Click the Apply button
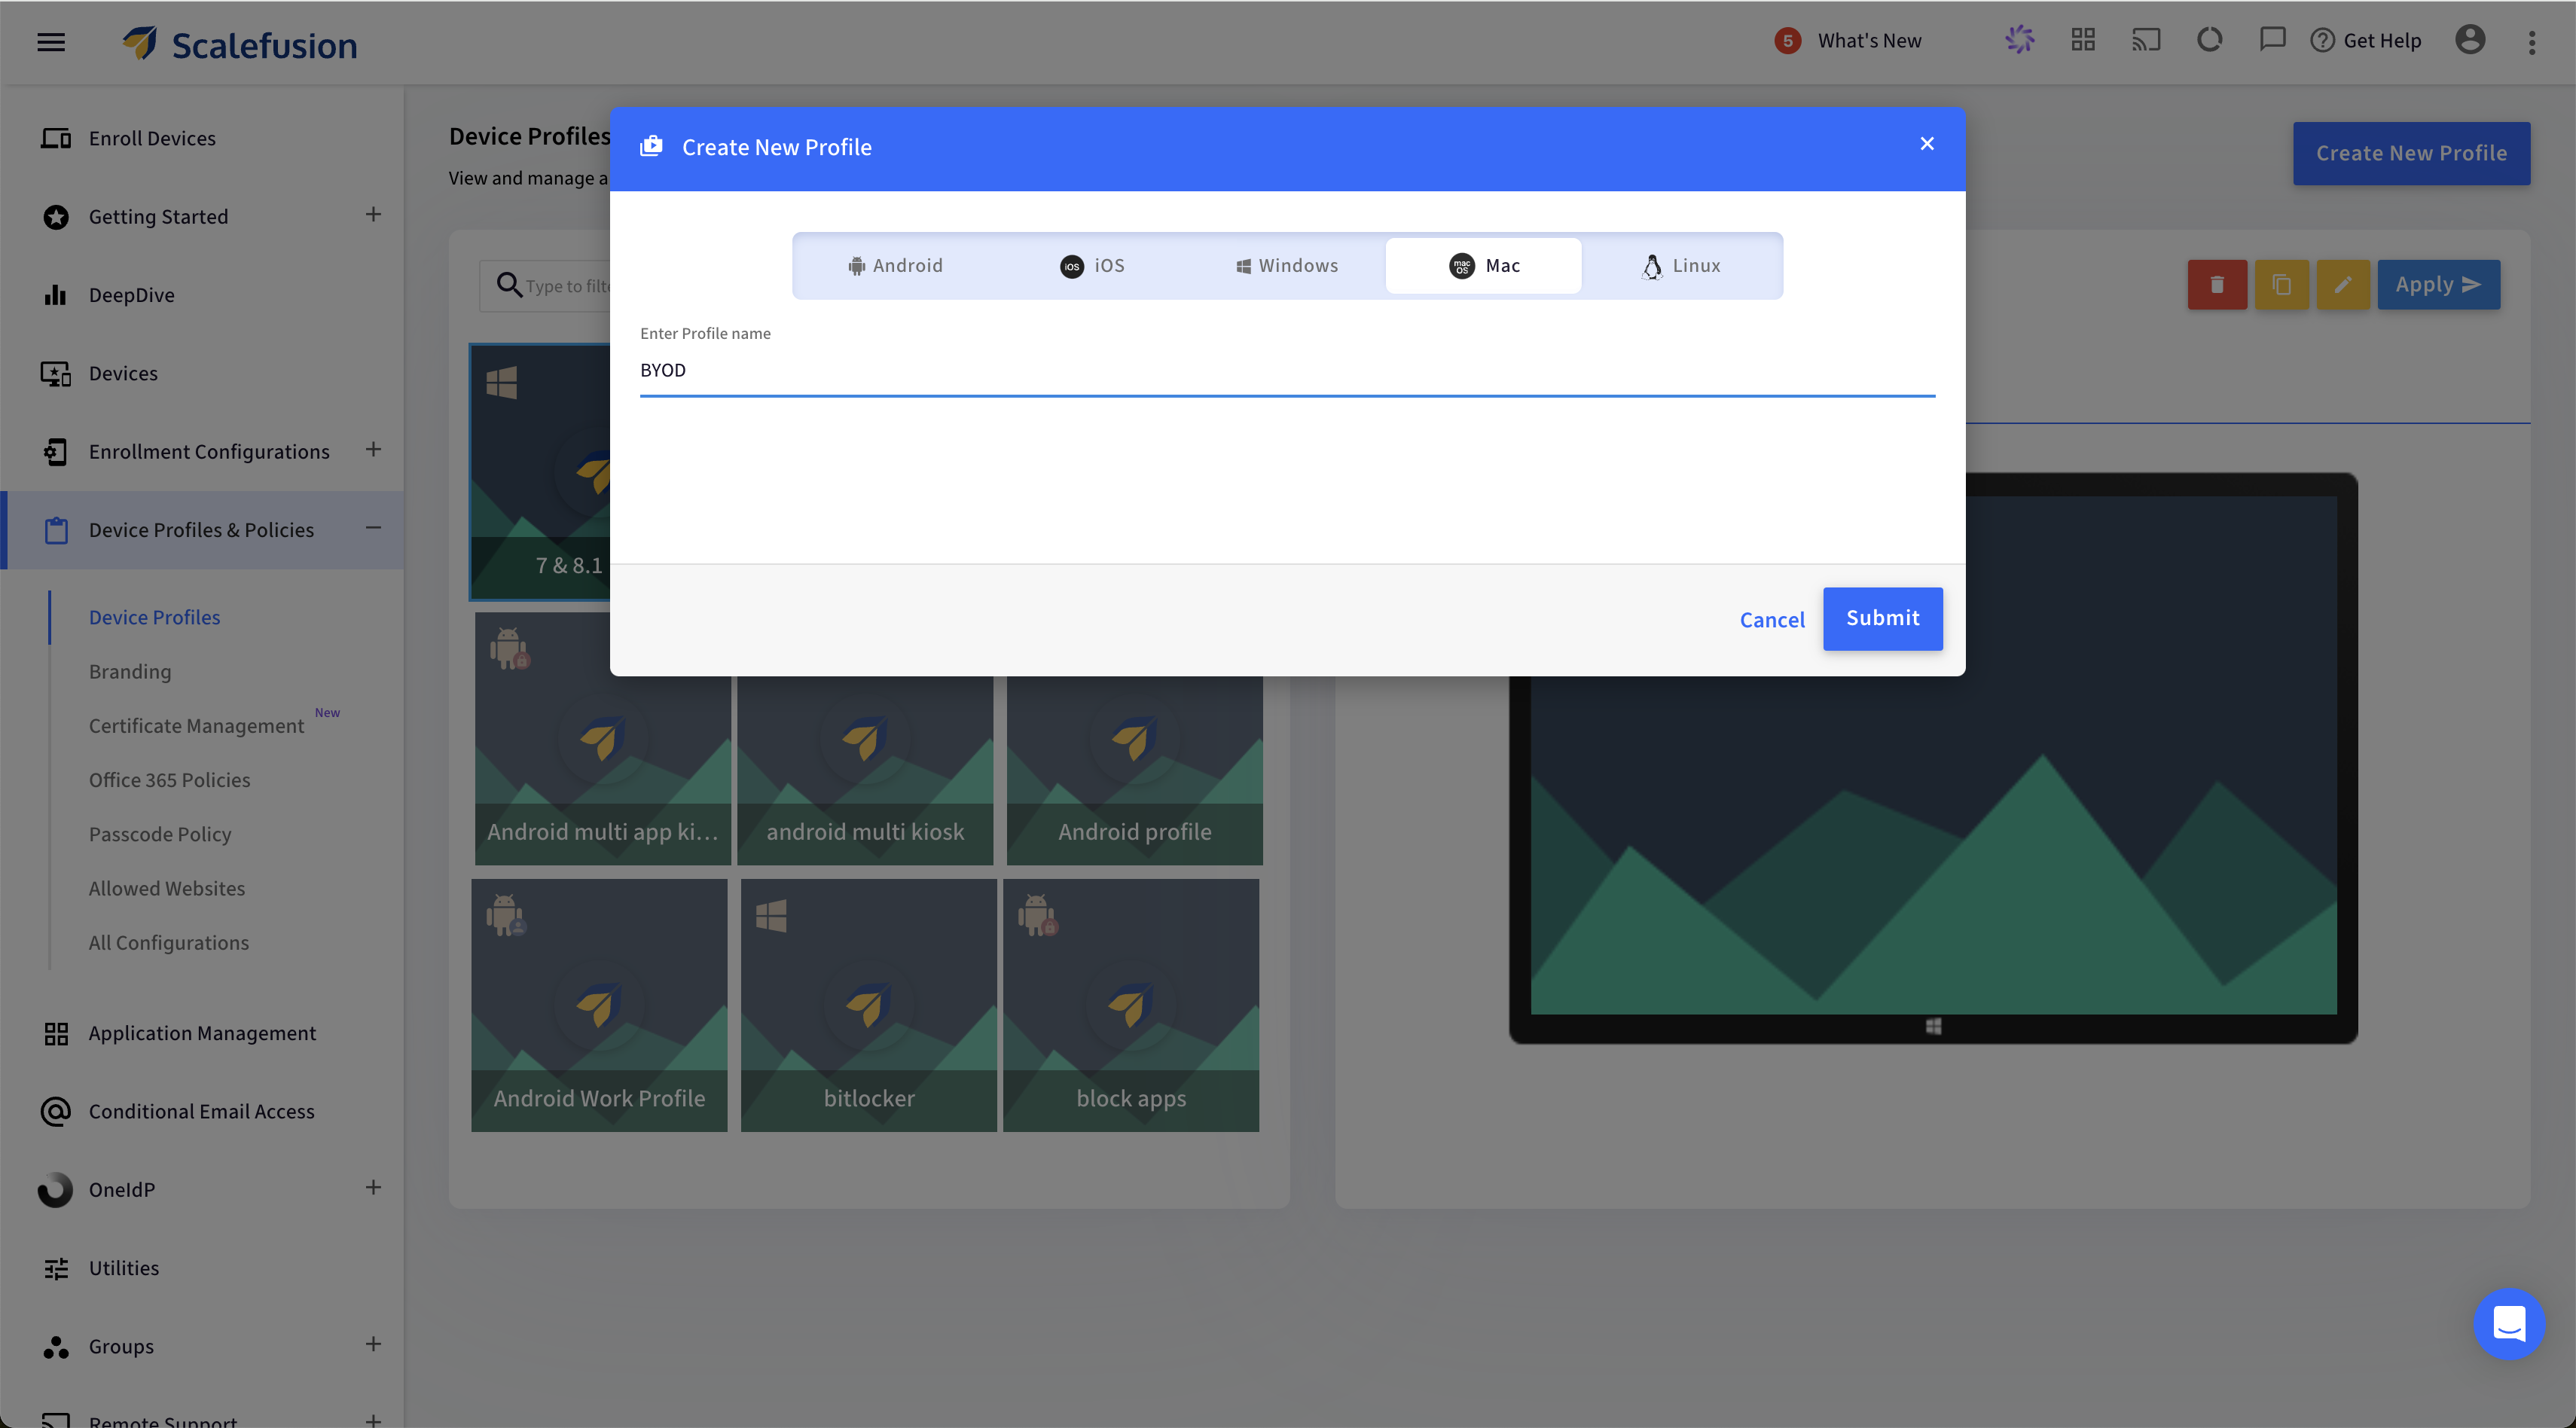Screen dimensions: 2576x1428 coord(2438,285)
